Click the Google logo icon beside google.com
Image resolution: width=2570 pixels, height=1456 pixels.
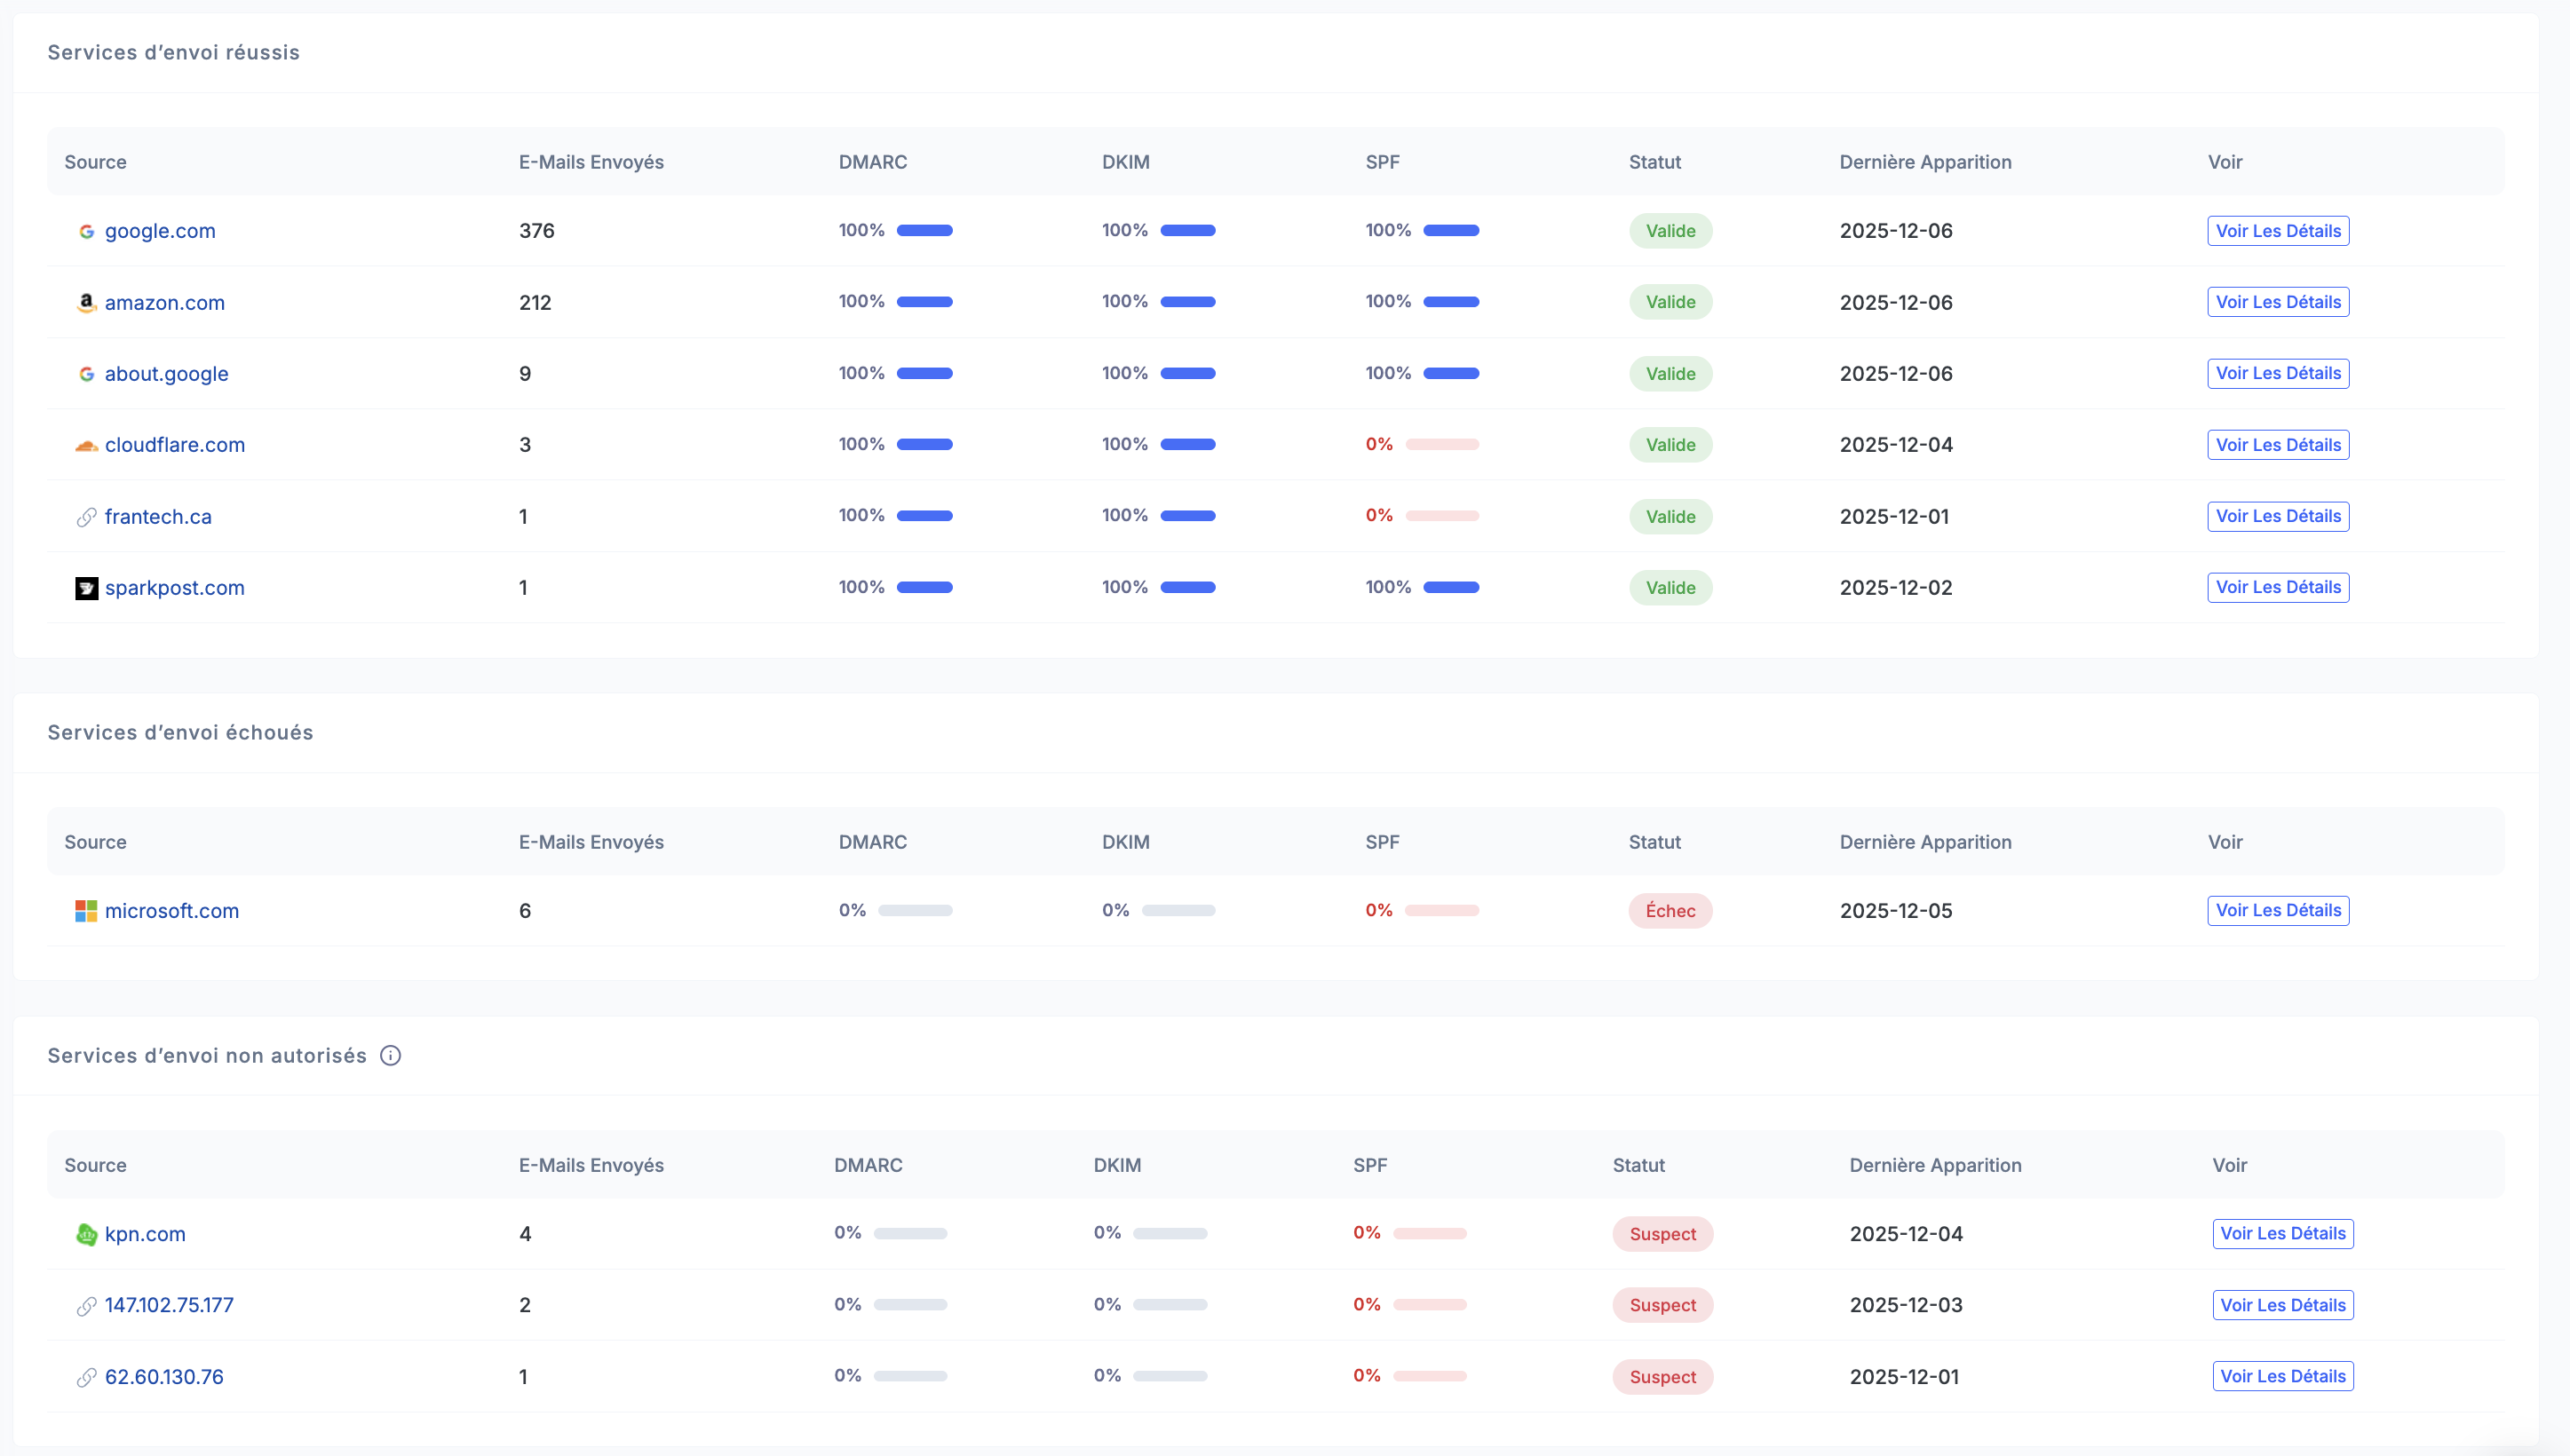[x=87, y=231]
